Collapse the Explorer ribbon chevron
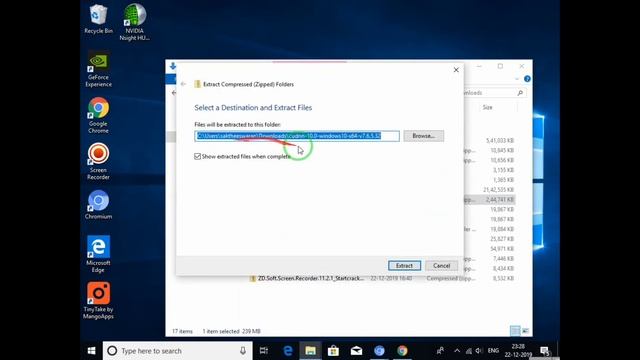The height and width of the screenshot is (360, 640). coord(517,79)
